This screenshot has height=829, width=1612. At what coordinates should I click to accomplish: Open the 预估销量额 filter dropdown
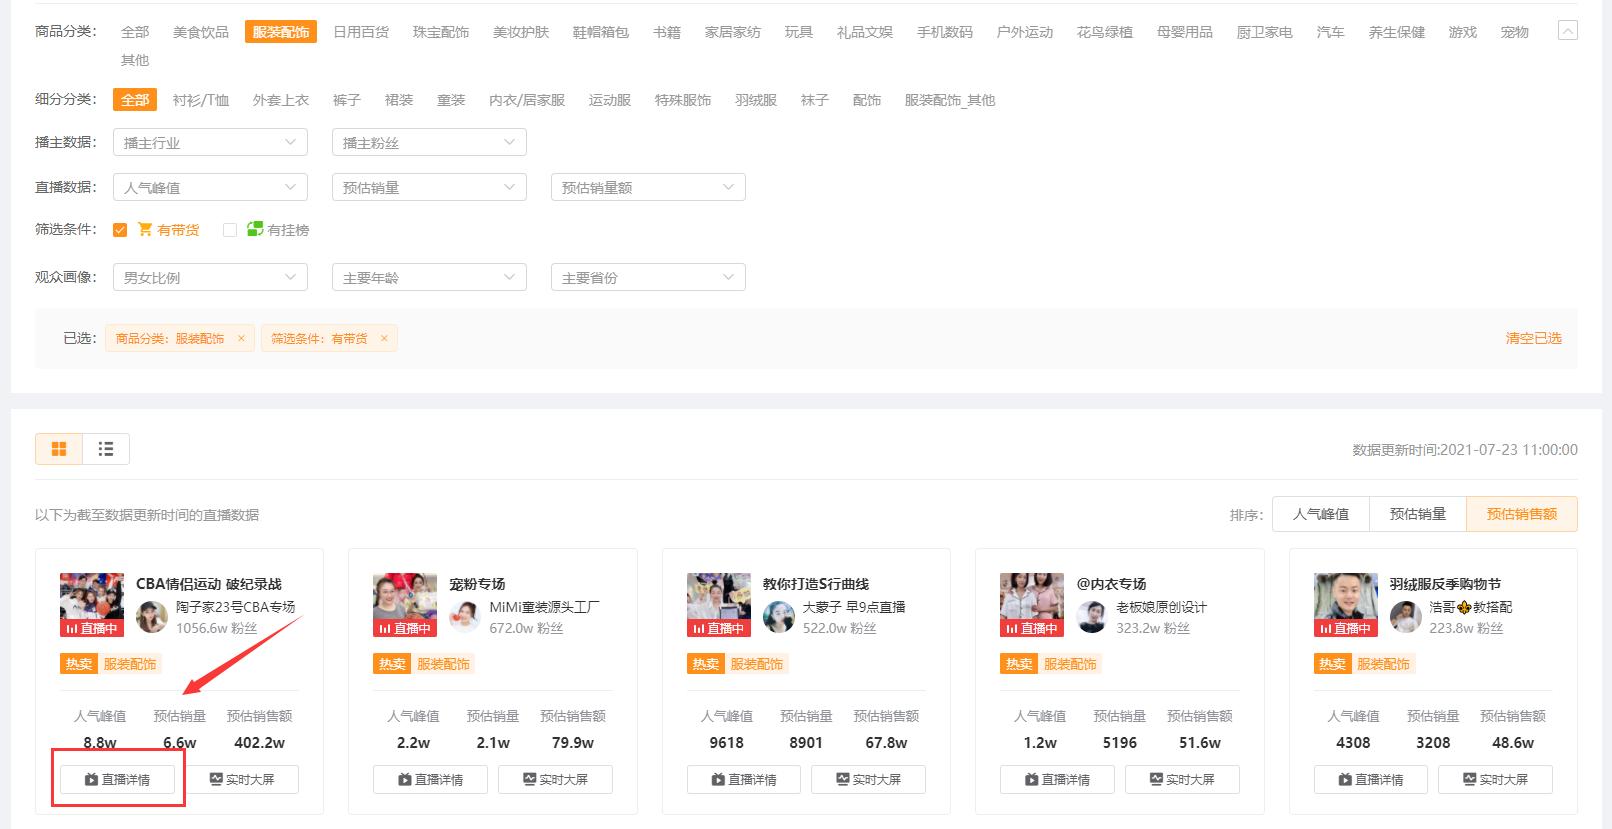(648, 187)
